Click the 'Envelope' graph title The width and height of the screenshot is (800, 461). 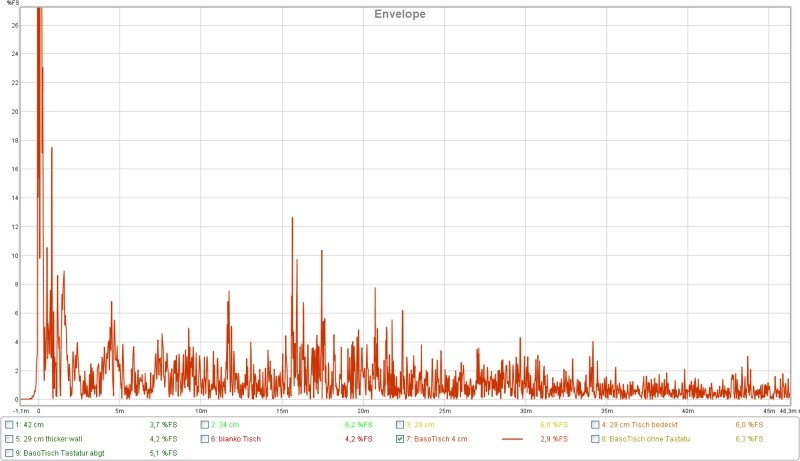tap(399, 14)
